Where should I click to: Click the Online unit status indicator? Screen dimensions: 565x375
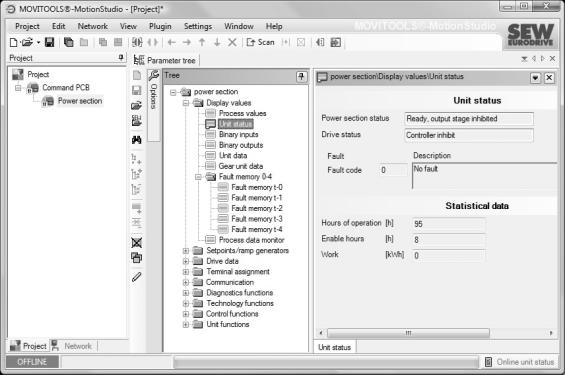click(x=519, y=362)
